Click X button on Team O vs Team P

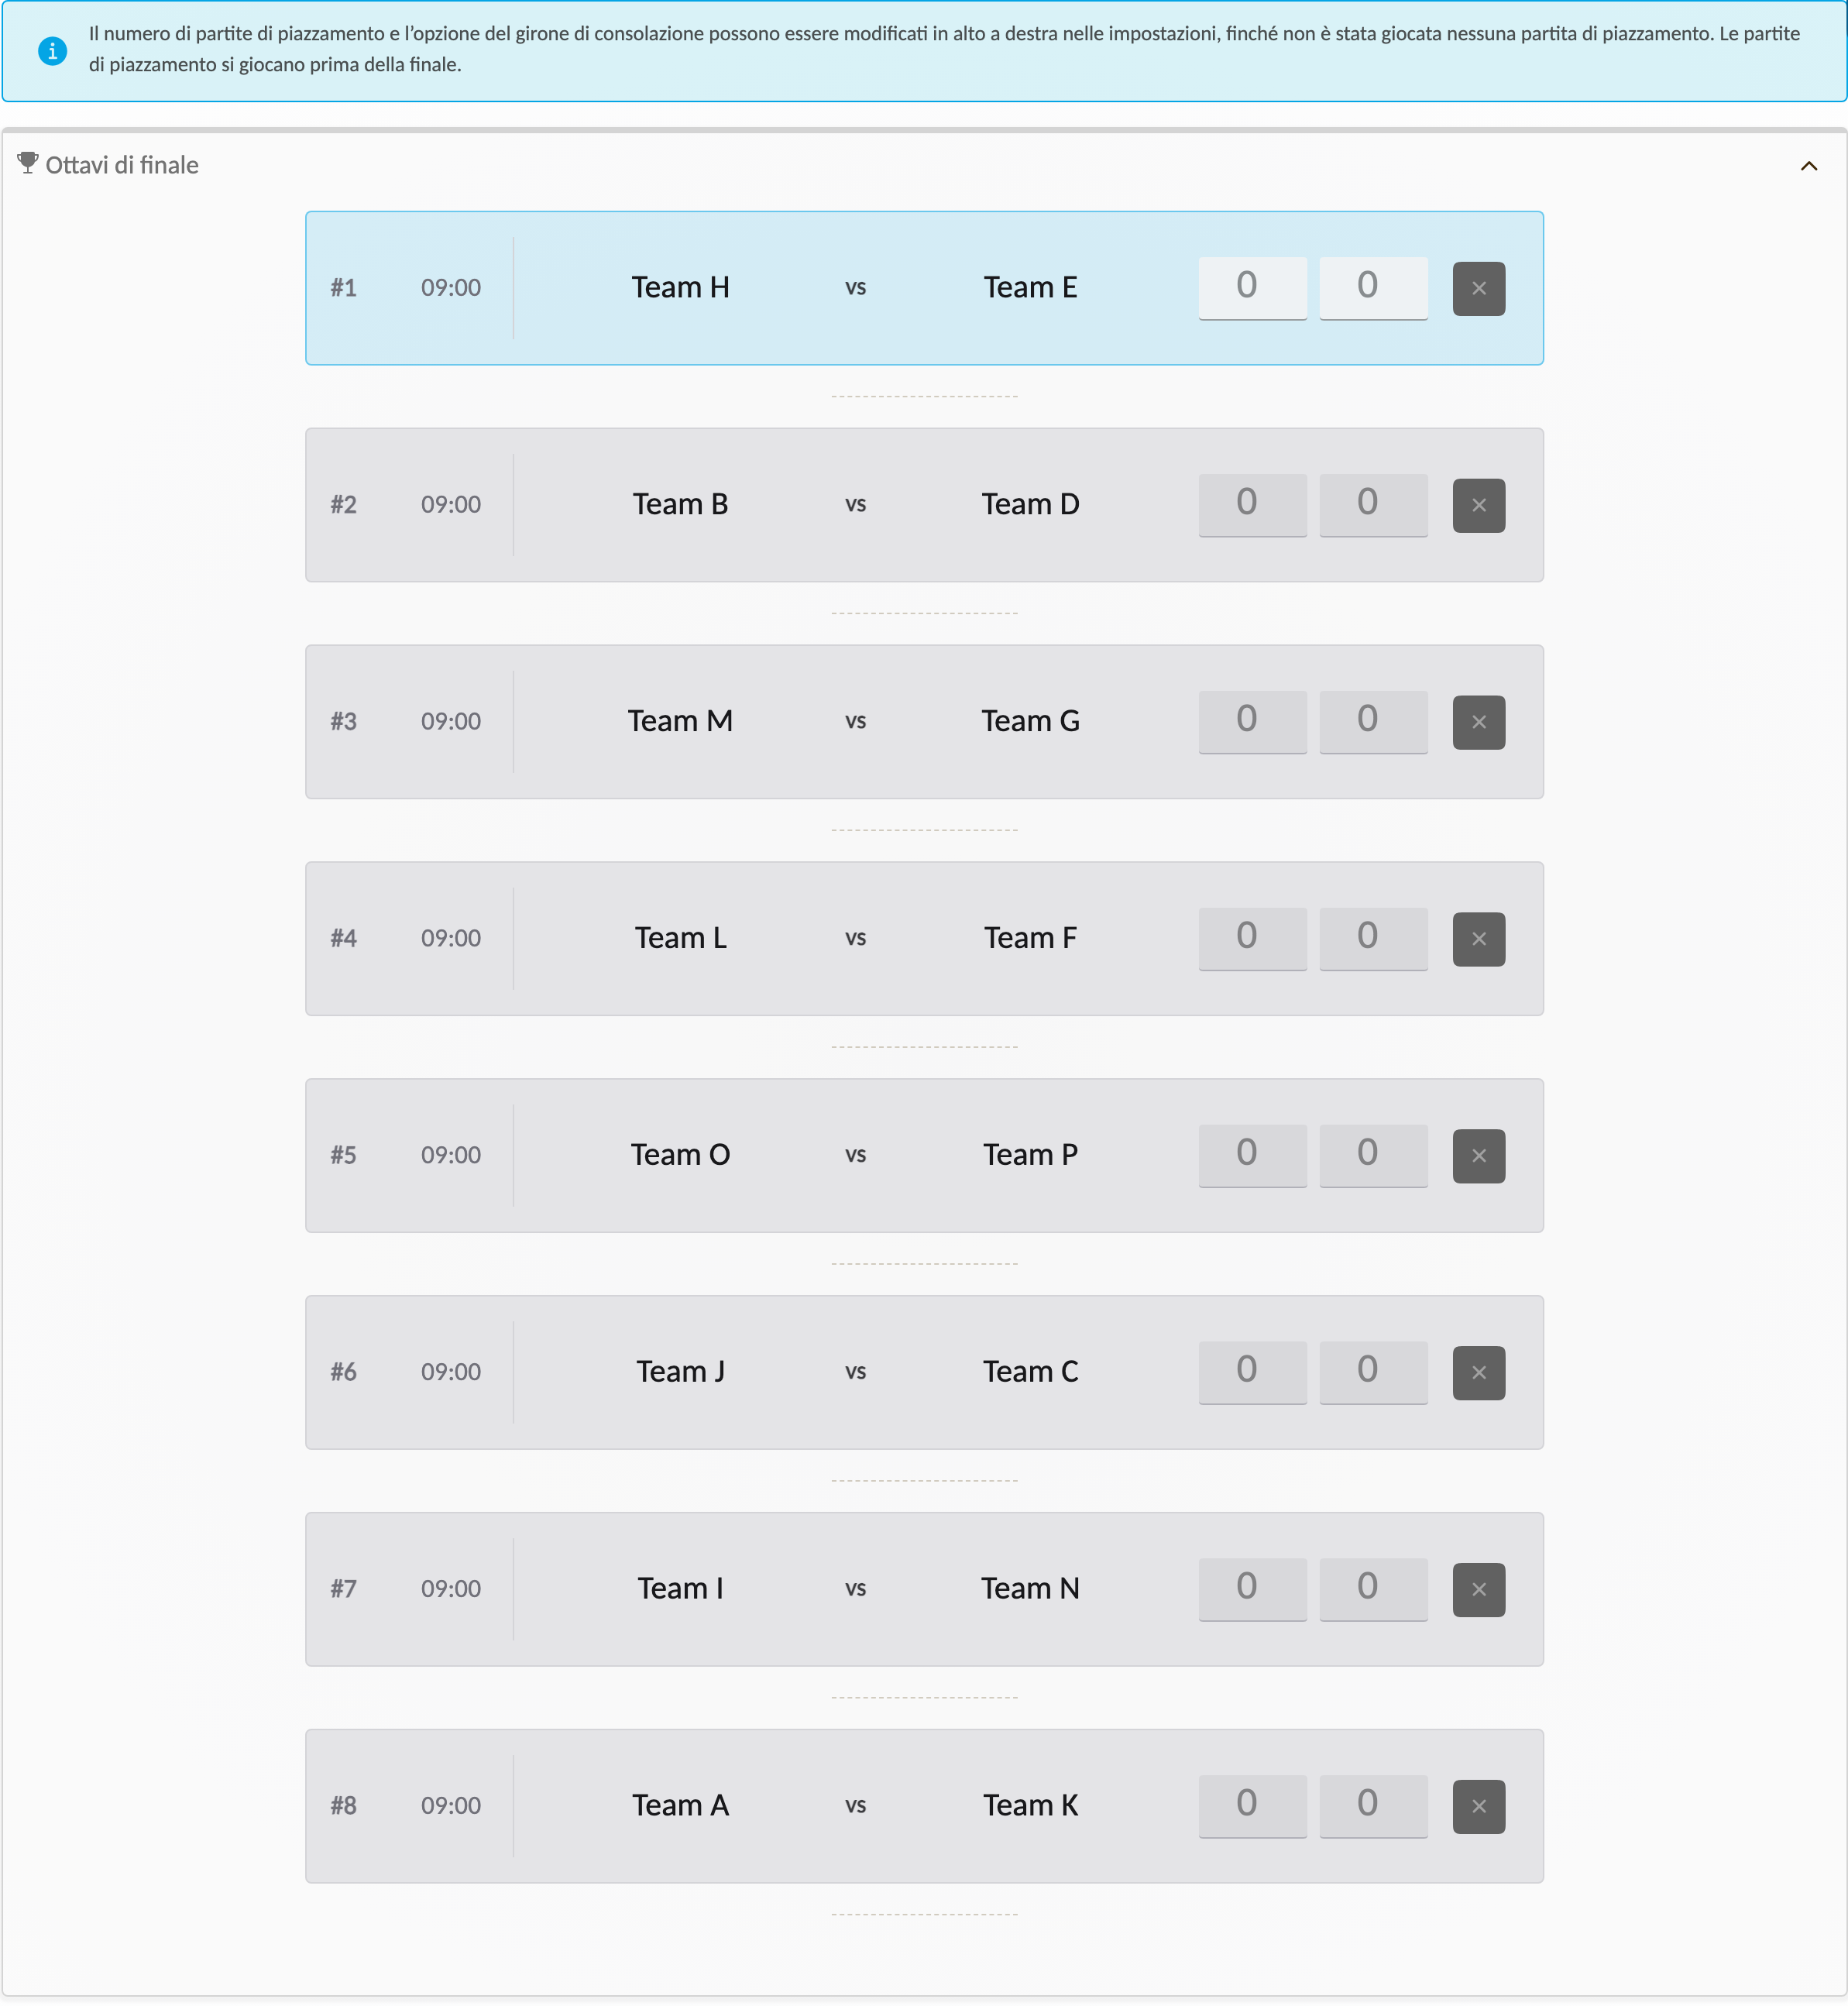pyautogui.click(x=1478, y=1156)
